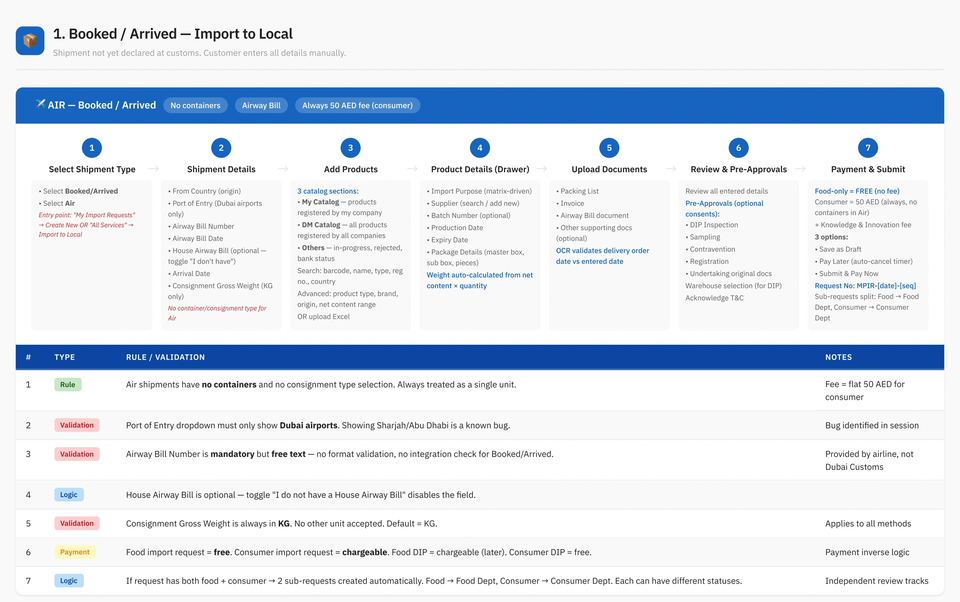Click the 3 catalog sections link
This screenshot has height=602, width=960.
tap(328, 191)
